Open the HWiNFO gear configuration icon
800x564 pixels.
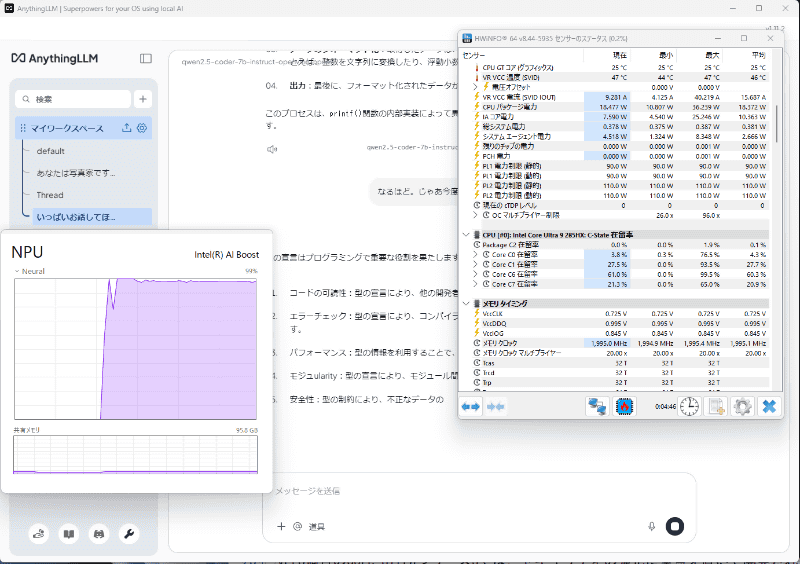pyautogui.click(x=742, y=407)
